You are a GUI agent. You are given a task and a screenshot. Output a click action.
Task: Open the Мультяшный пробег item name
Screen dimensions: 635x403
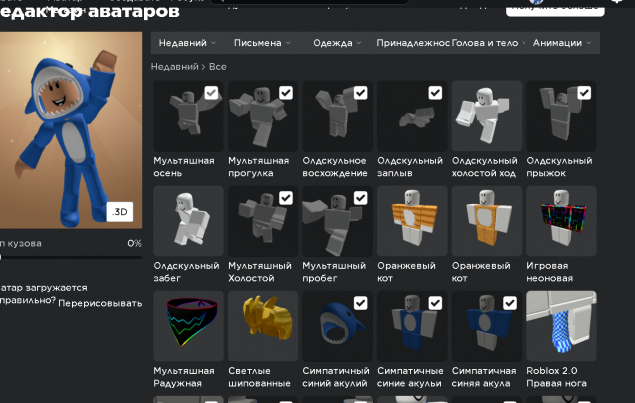334,272
